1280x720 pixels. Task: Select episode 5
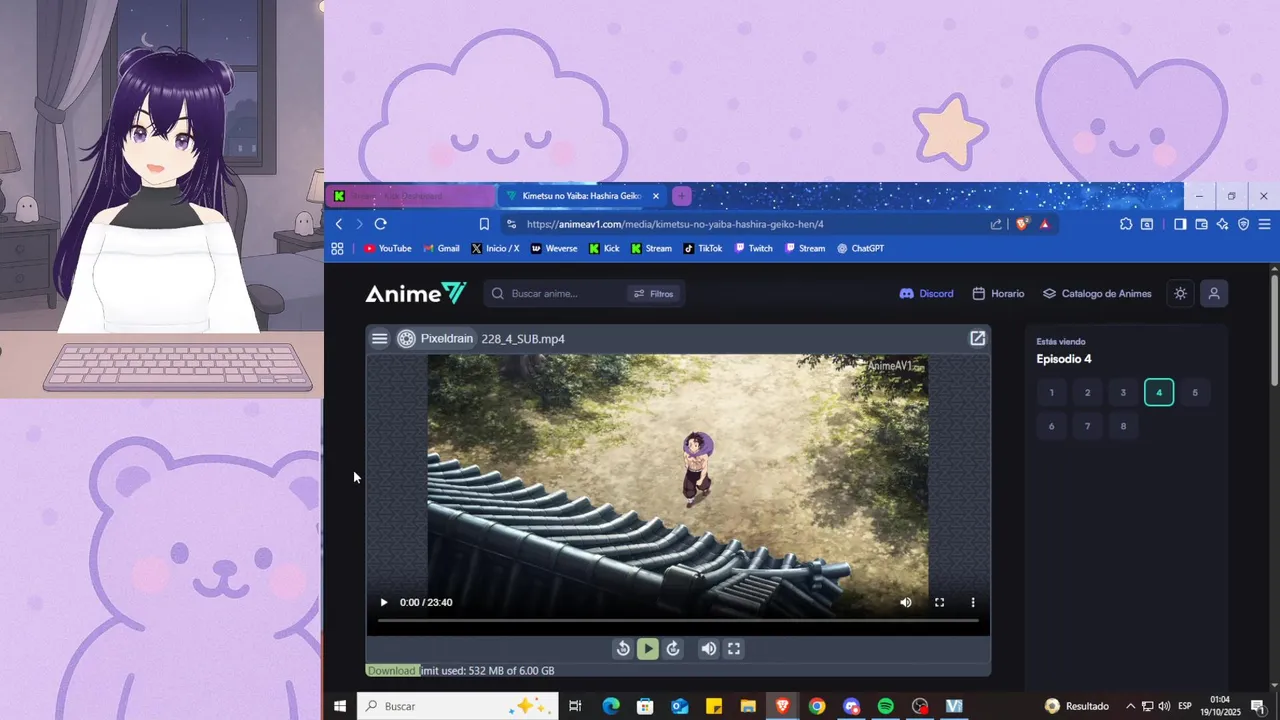click(1195, 393)
